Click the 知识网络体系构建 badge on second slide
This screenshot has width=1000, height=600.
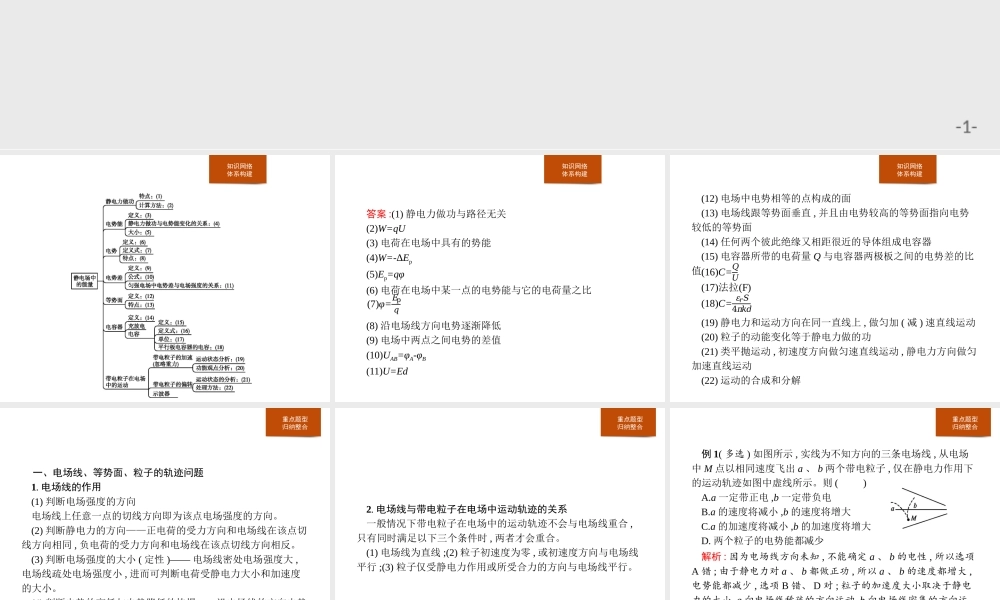(573, 169)
